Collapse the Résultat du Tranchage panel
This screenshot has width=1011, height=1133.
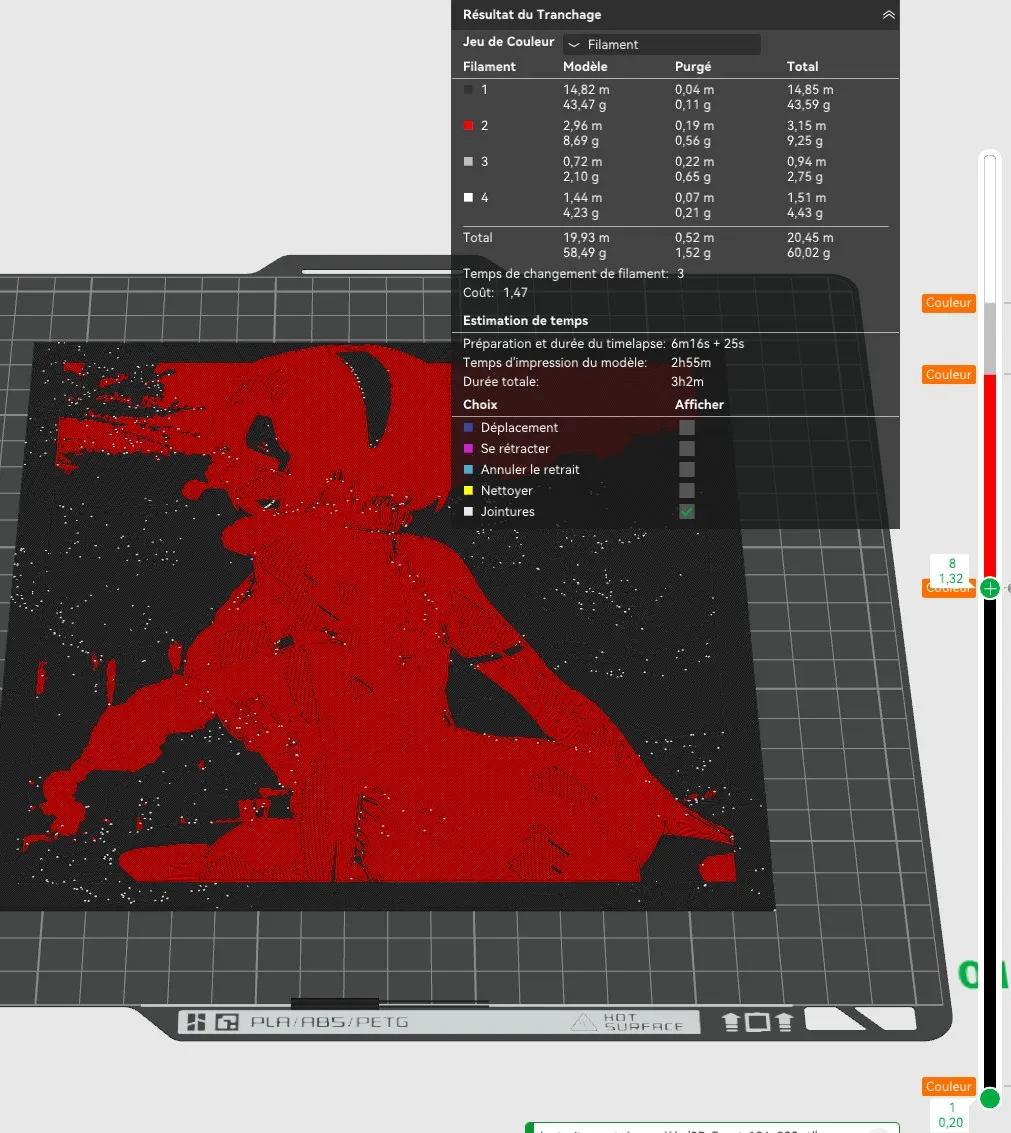888,14
